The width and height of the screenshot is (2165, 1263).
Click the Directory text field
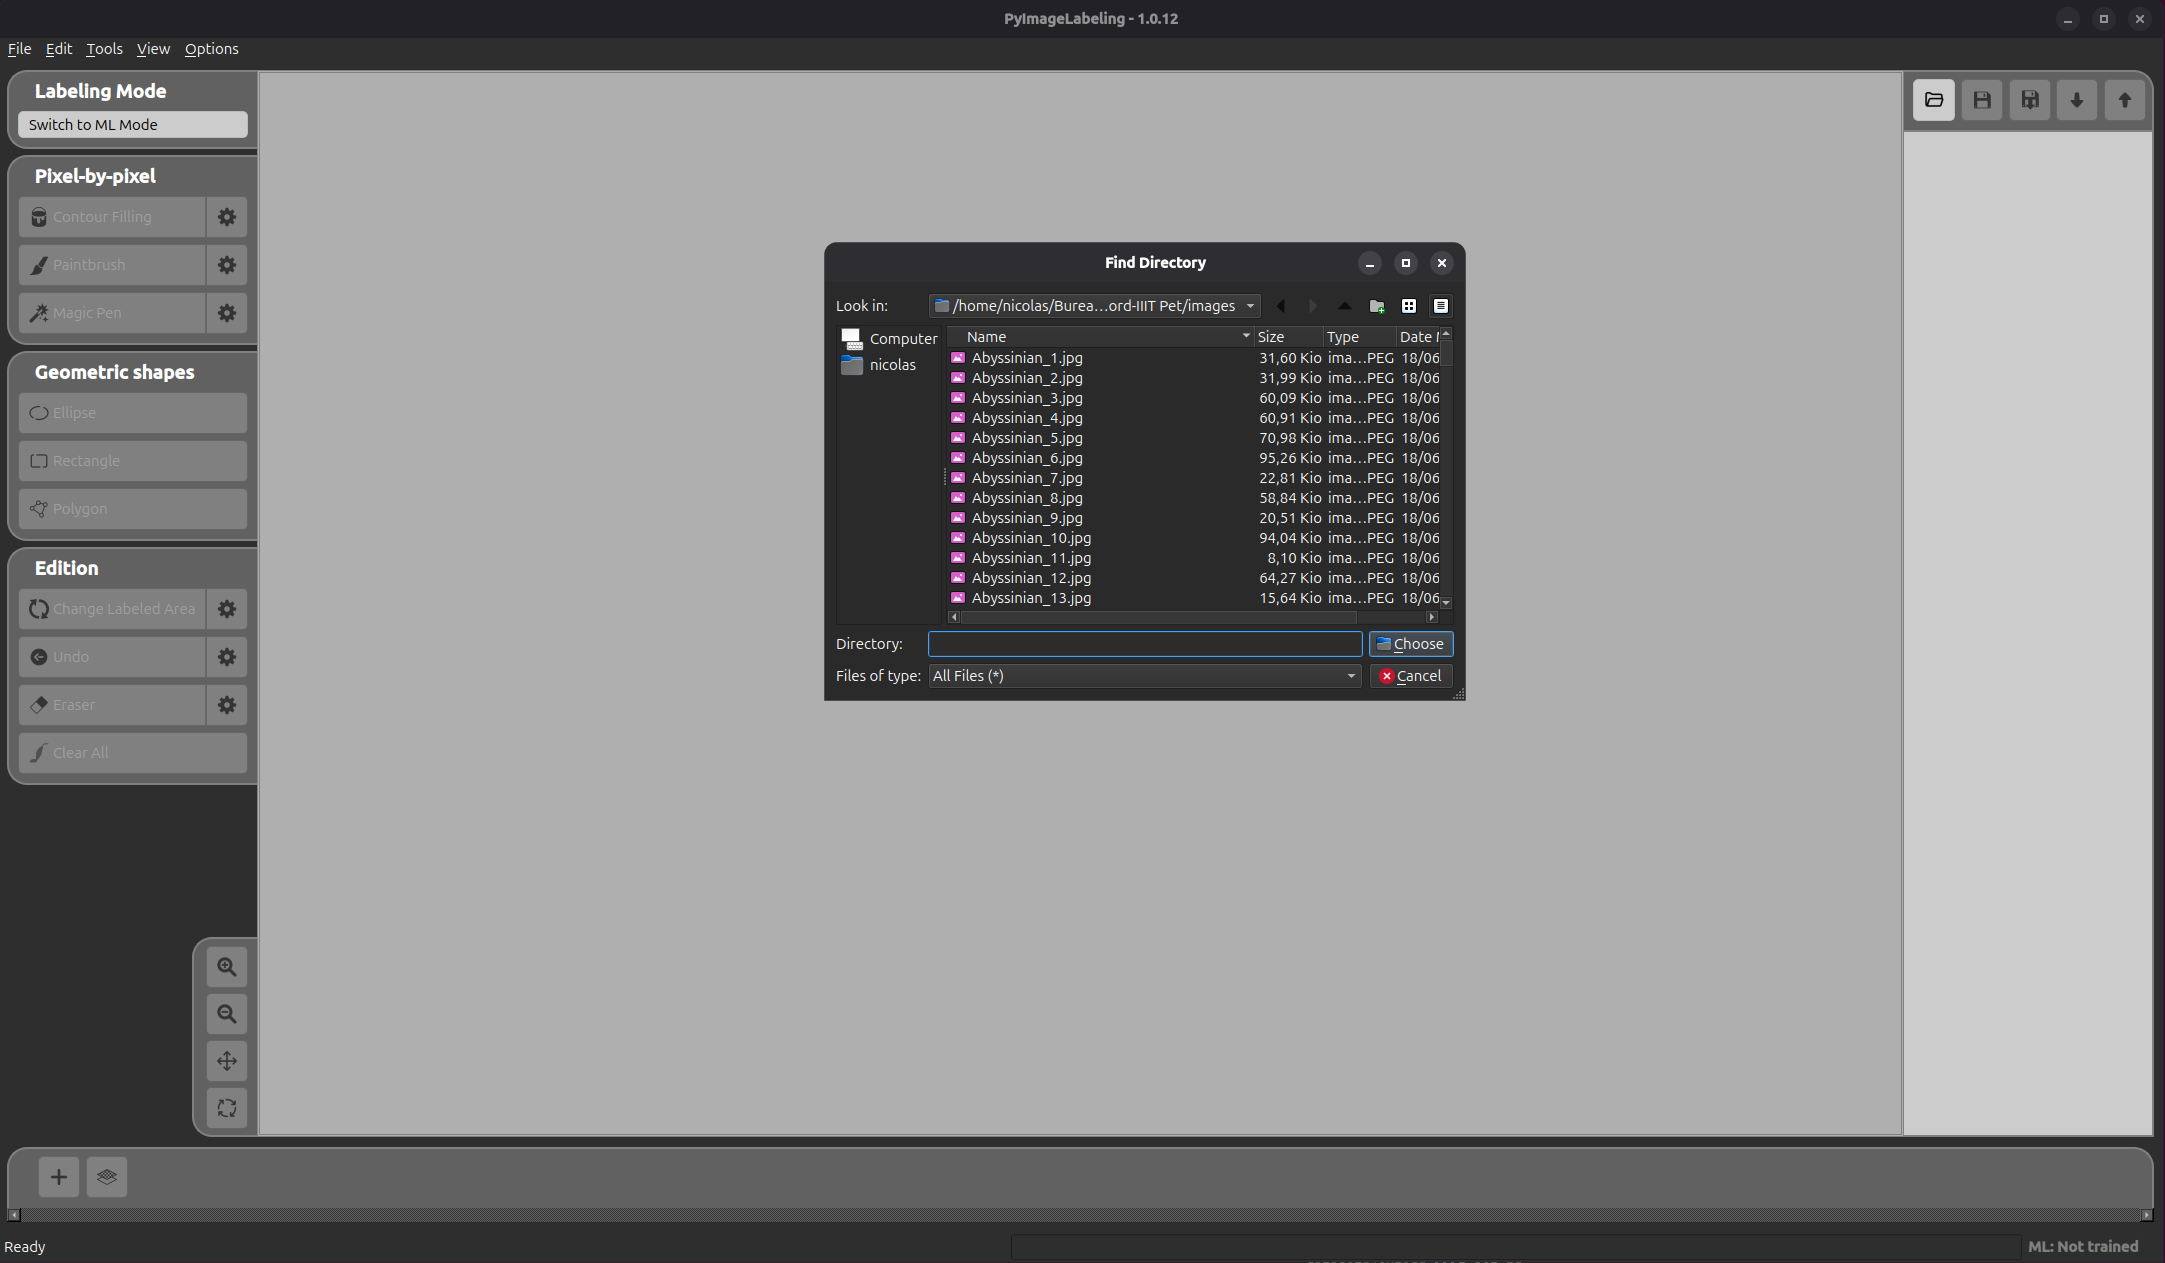(x=1145, y=644)
